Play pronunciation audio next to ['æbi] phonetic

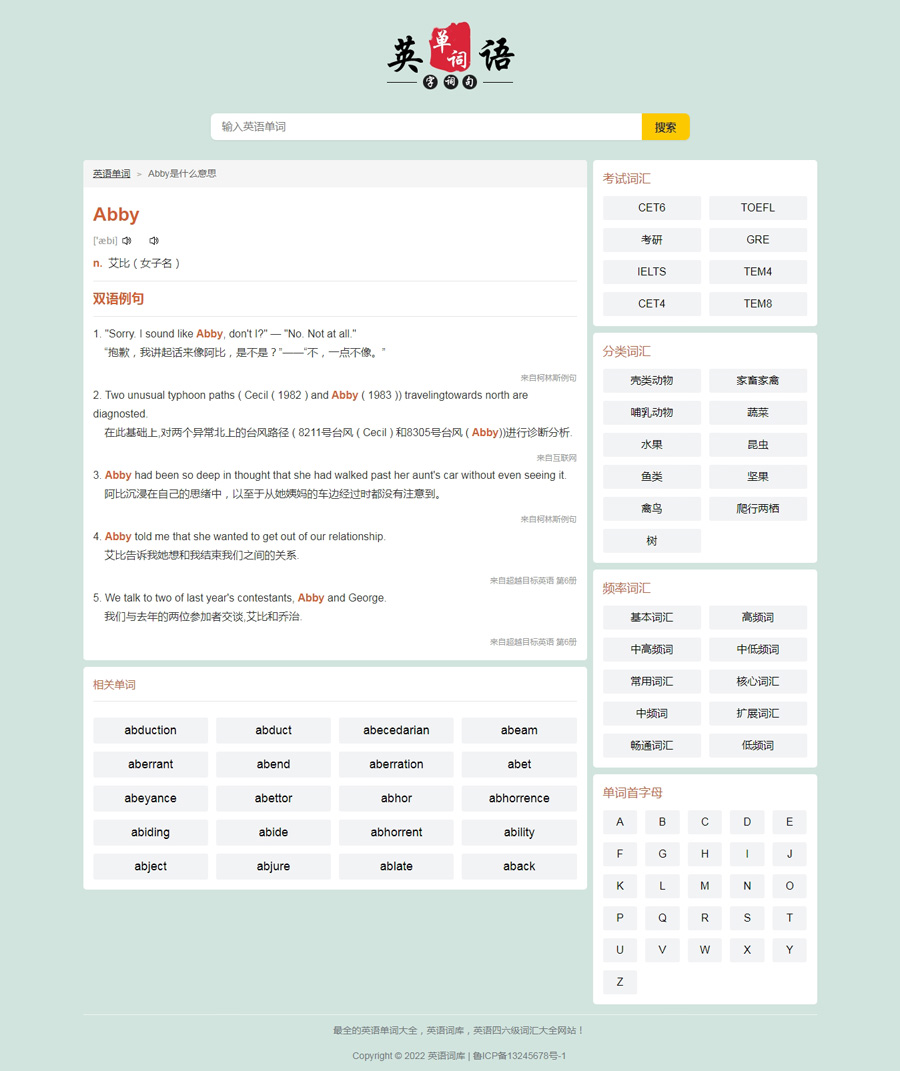pyautogui.click(x=127, y=241)
